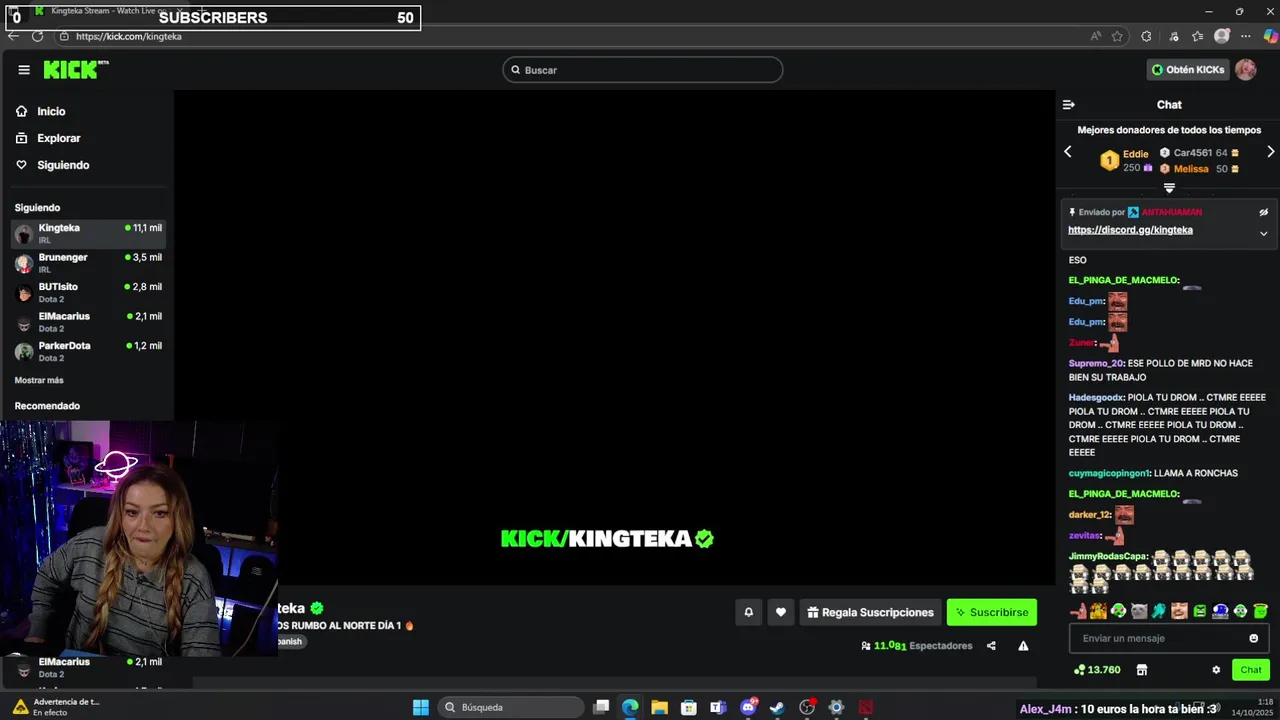Viewport: 1280px width, 720px height.
Task: Click the 13.760 channel points balance
Action: click(1097, 670)
